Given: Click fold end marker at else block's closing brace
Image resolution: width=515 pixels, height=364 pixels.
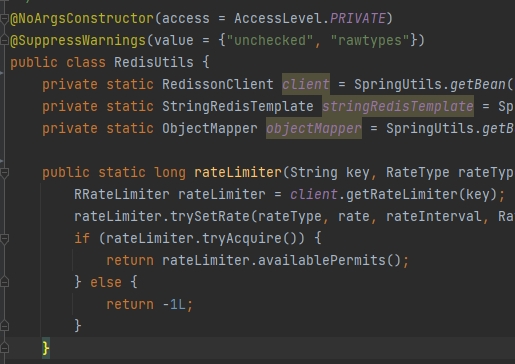Looking at the screenshot, I should pos(4,326).
